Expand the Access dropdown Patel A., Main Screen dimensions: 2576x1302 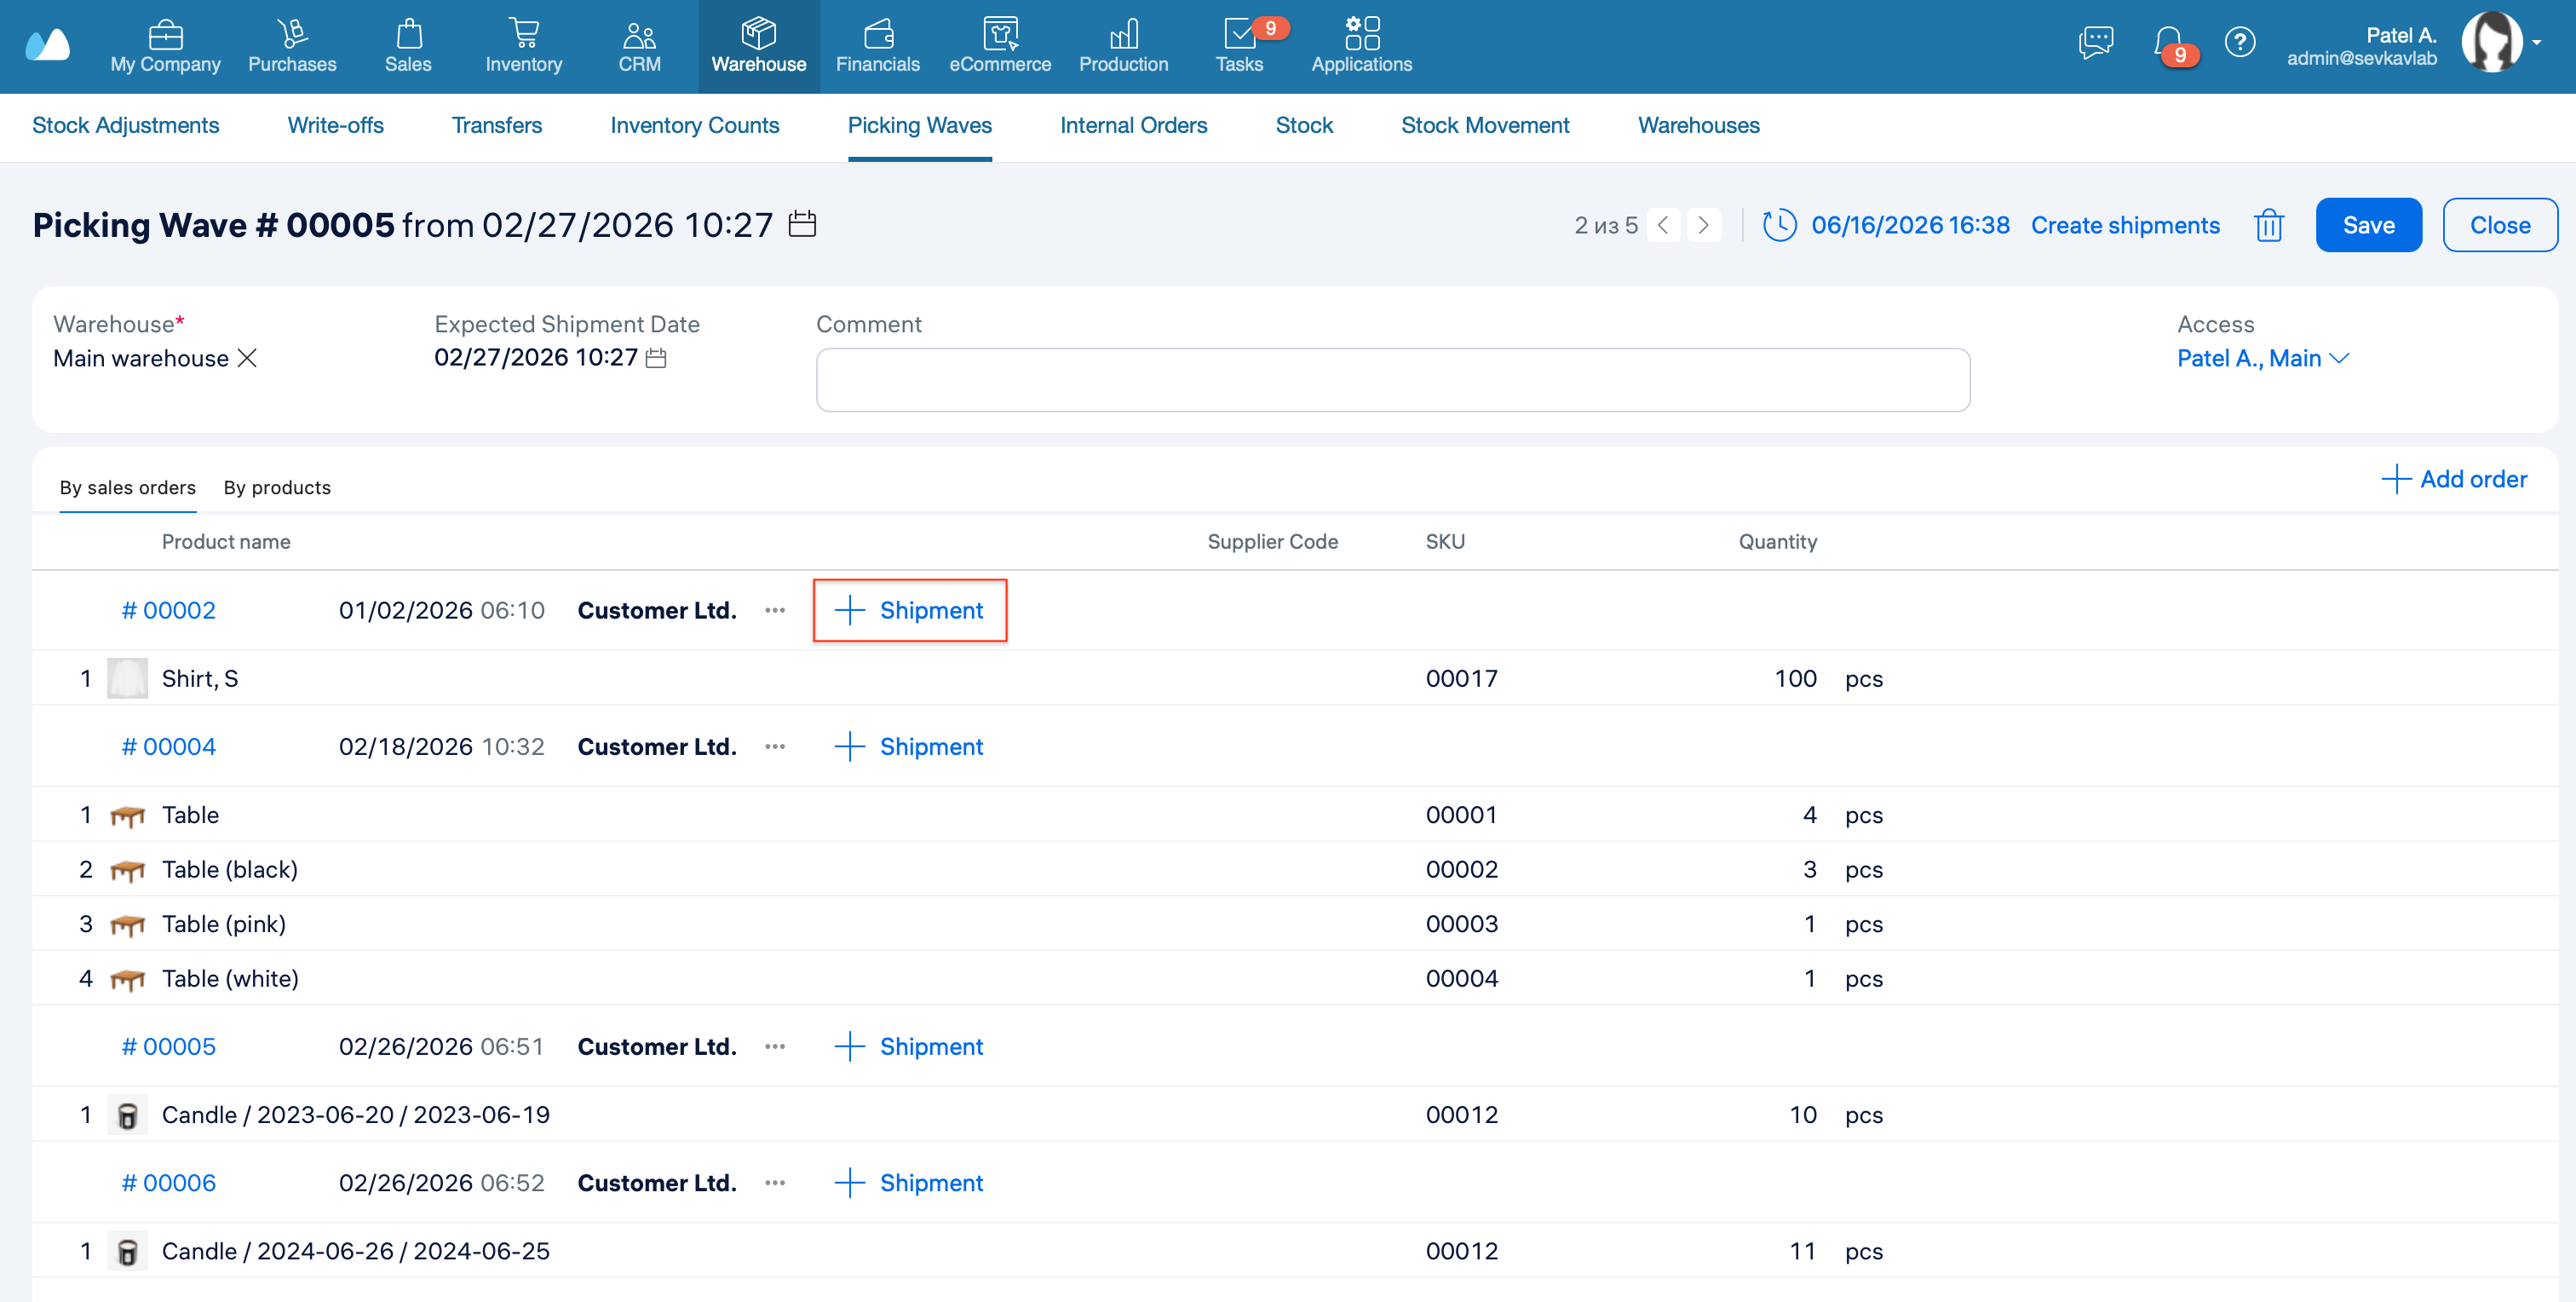tap(2262, 358)
